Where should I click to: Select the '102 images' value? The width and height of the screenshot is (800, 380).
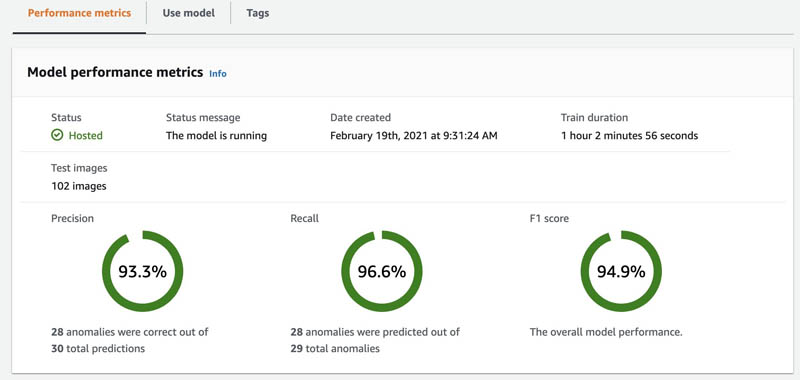point(79,186)
